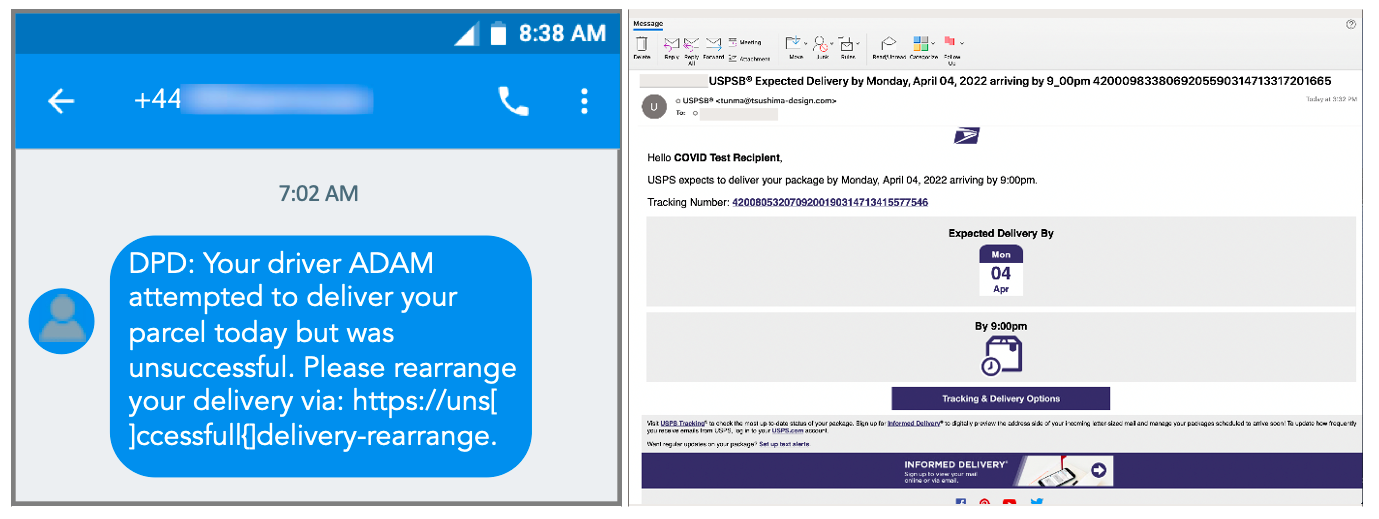1379x519 pixels.
Task: Click the Junk icon in the ribbon
Action: 821,43
